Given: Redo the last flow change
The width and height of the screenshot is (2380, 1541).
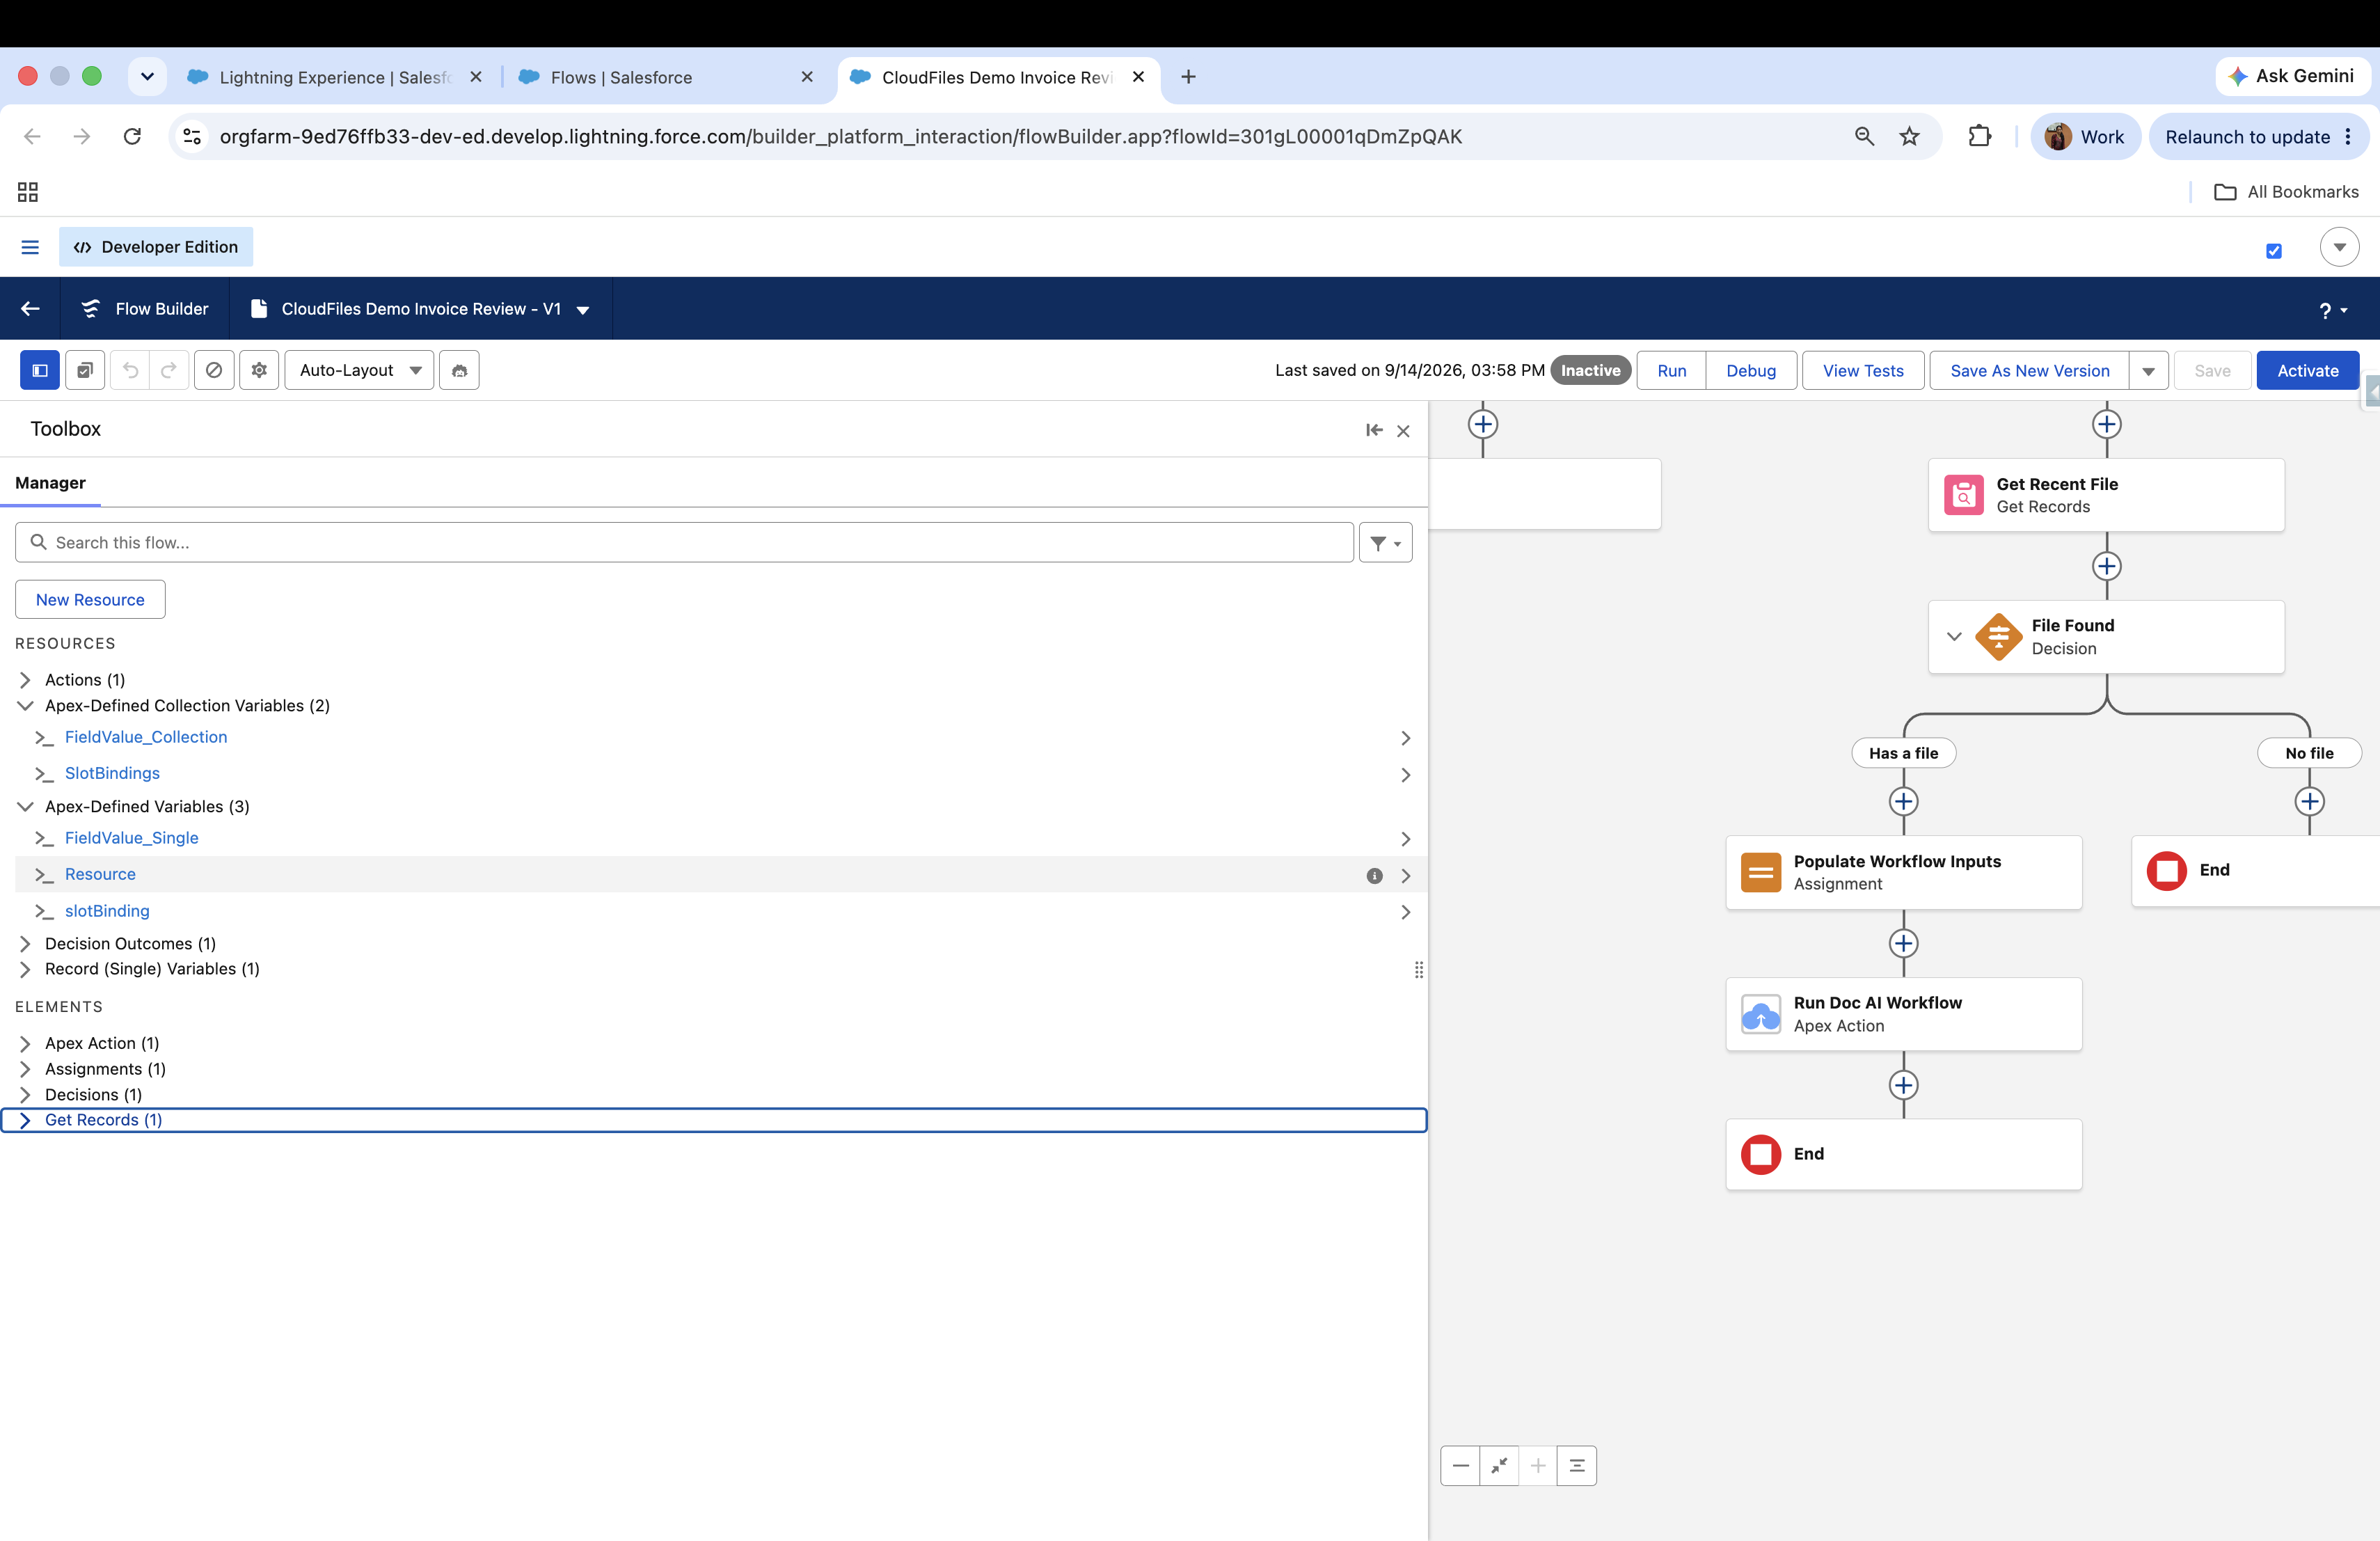Looking at the screenshot, I should pyautogui.click(x=169, y=370).
